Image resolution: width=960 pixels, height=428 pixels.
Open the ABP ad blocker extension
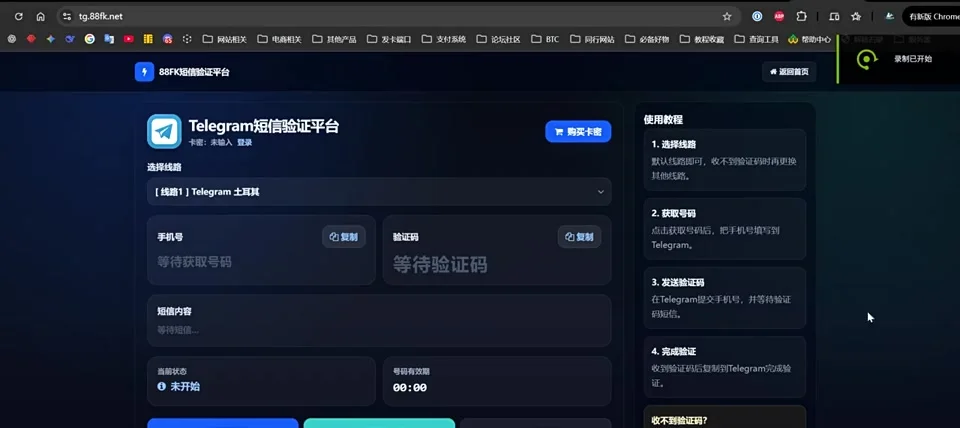779,17
